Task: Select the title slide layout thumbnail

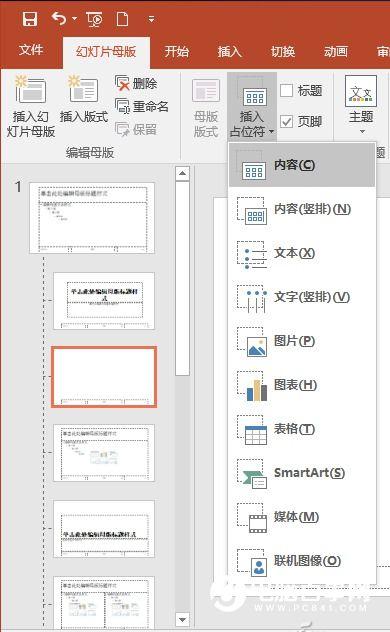Action: [x=104, y=301]
